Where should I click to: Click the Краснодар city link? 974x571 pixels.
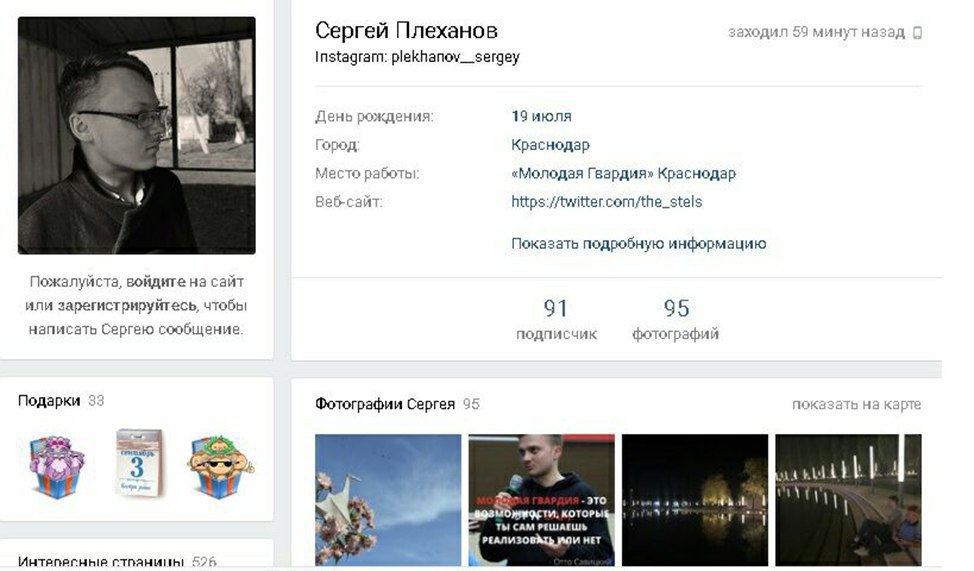[x=550, y=145]
